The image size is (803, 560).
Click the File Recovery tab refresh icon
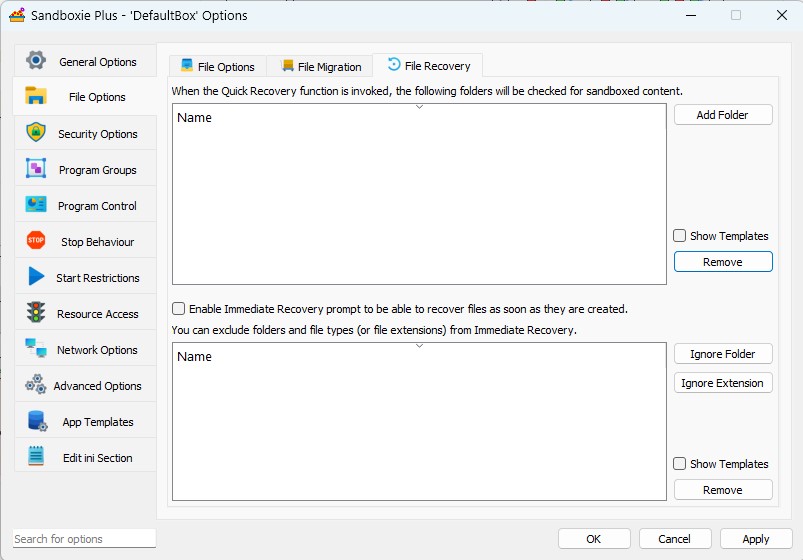[394, 65]
